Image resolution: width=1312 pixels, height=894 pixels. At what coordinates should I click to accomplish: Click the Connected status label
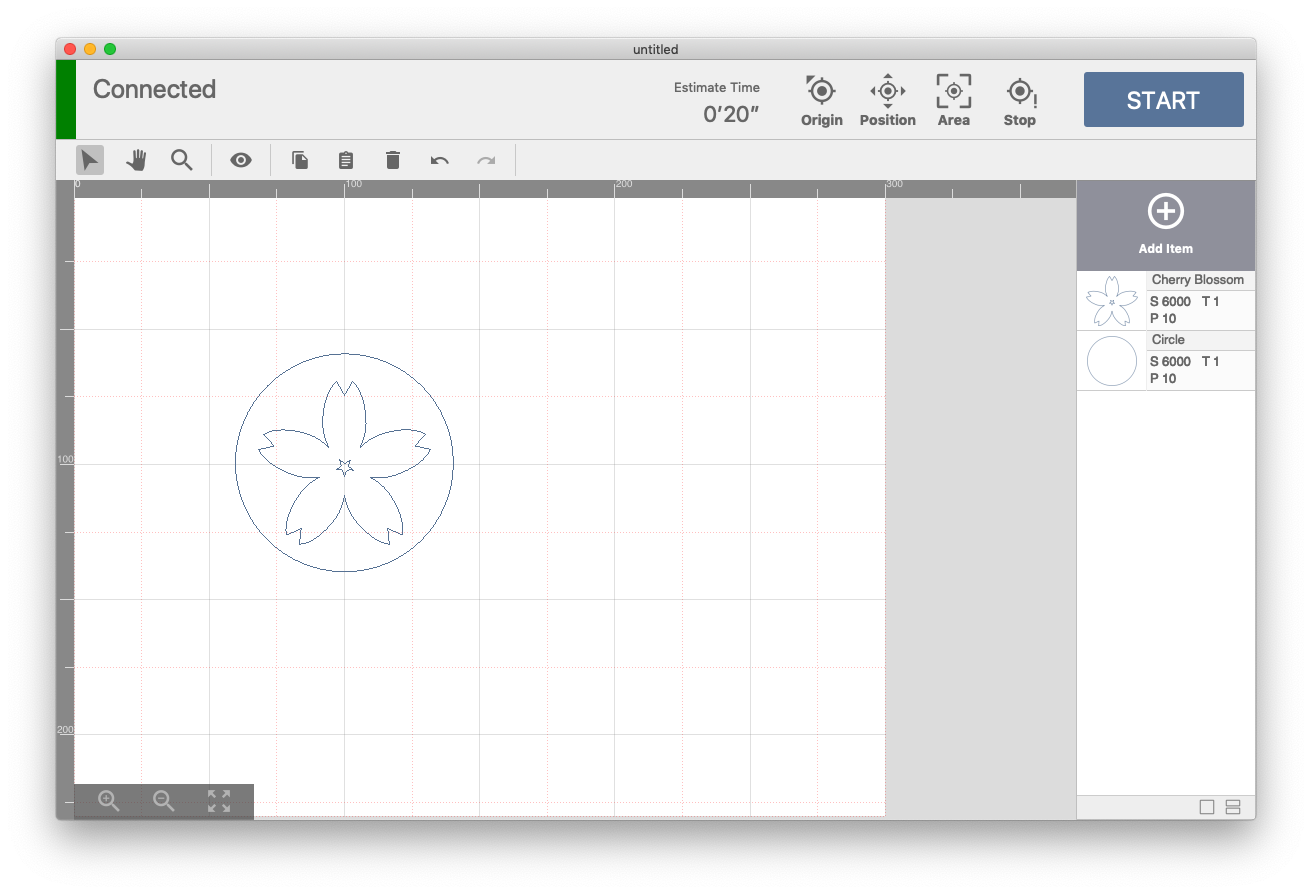coord(154,89)
